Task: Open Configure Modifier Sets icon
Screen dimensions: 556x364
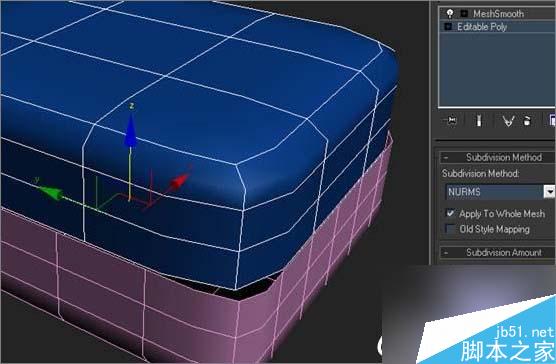Action: coord(552,121)
